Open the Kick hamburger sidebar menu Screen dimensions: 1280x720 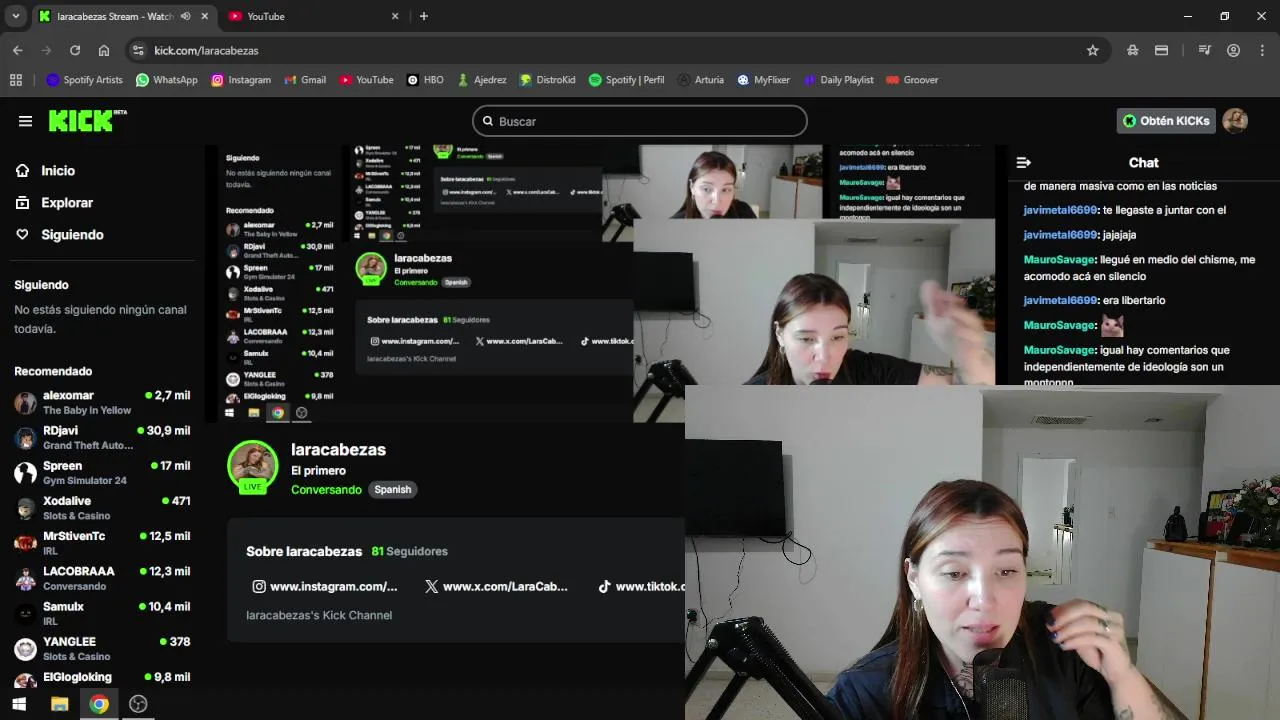[25, 121]
